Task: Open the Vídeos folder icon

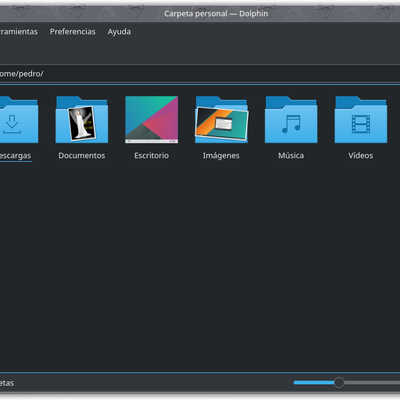Action: tap(361, 120)
